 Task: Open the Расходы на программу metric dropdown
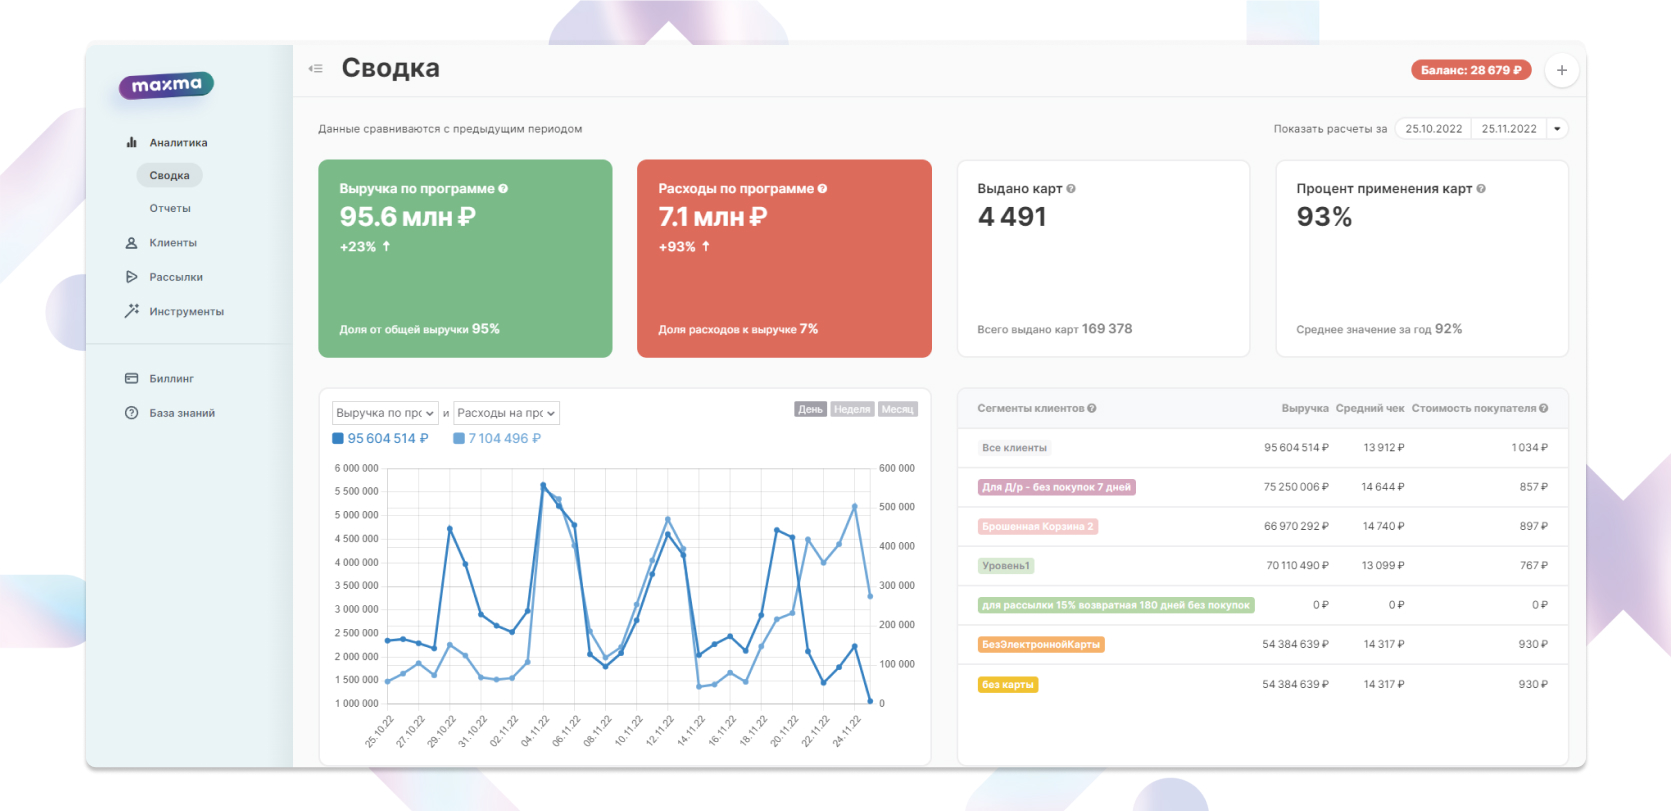pyautogui.click(x=506, y=413)
